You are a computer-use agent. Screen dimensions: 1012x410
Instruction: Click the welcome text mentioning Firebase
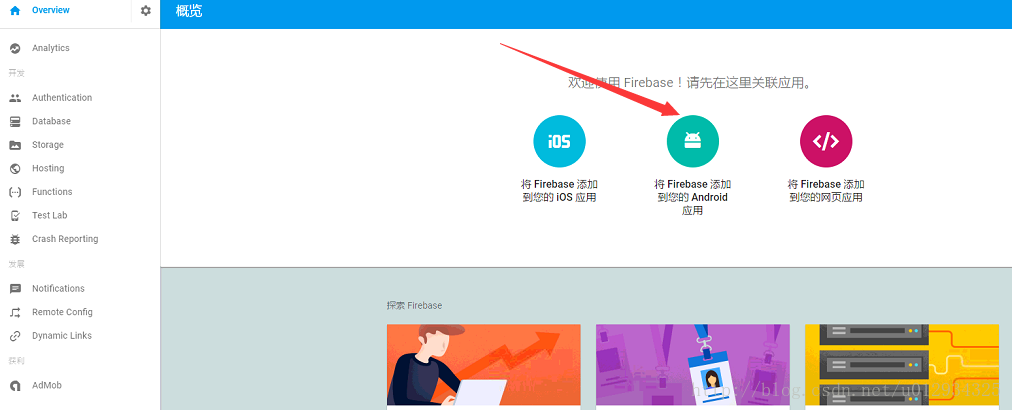(x=689, y=83)
